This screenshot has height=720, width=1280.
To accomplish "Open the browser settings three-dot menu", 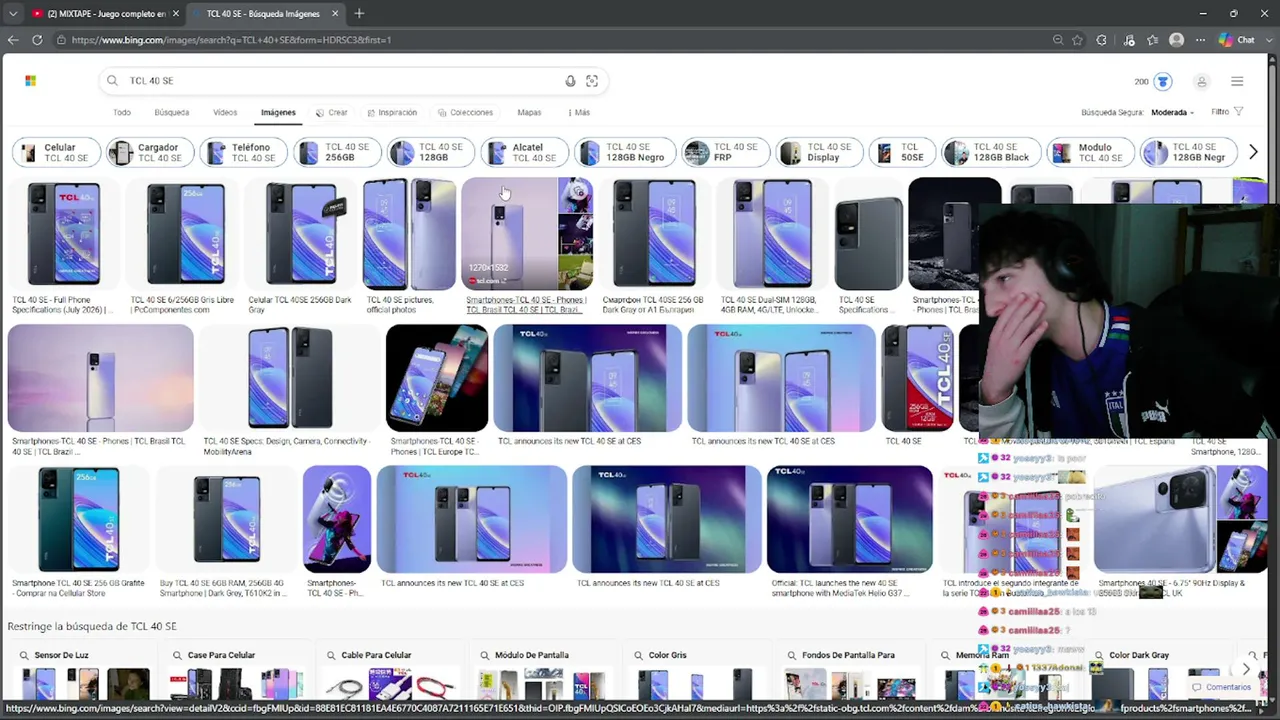I will click(x=1199, y=40).
